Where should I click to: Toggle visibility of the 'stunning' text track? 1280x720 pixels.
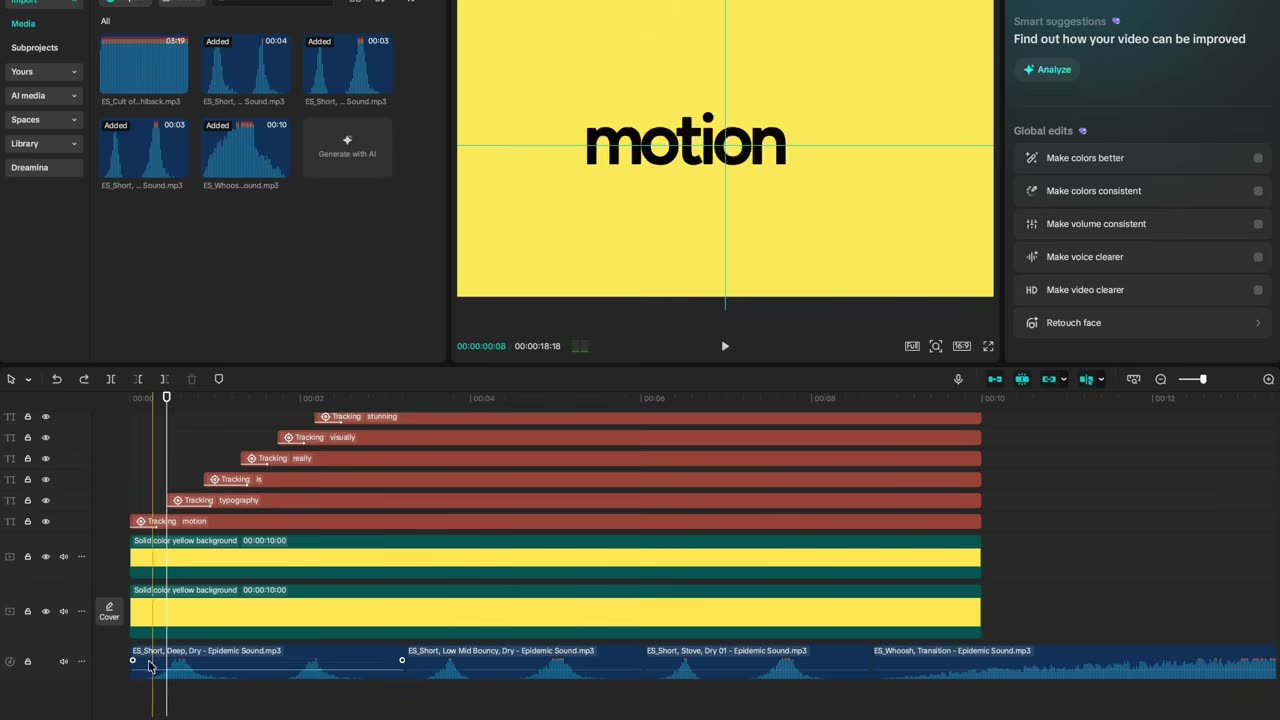[x=45, y=417]
